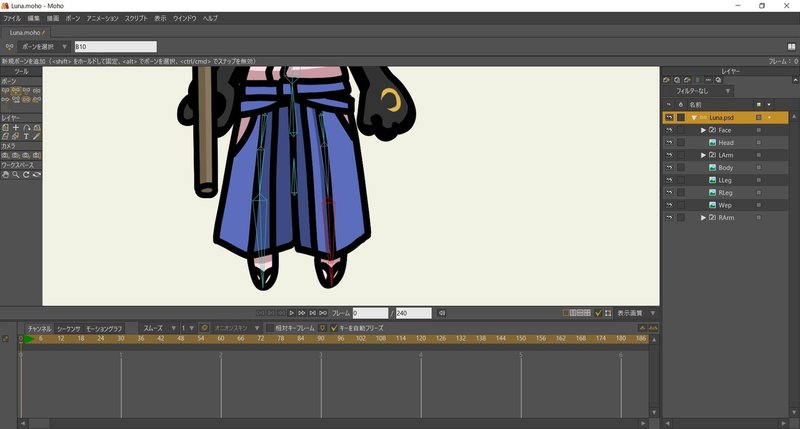Image resolution: width=800 pixels, height=429 pixels.
Task: Open ファイル menu
Action: pos(12,18)
